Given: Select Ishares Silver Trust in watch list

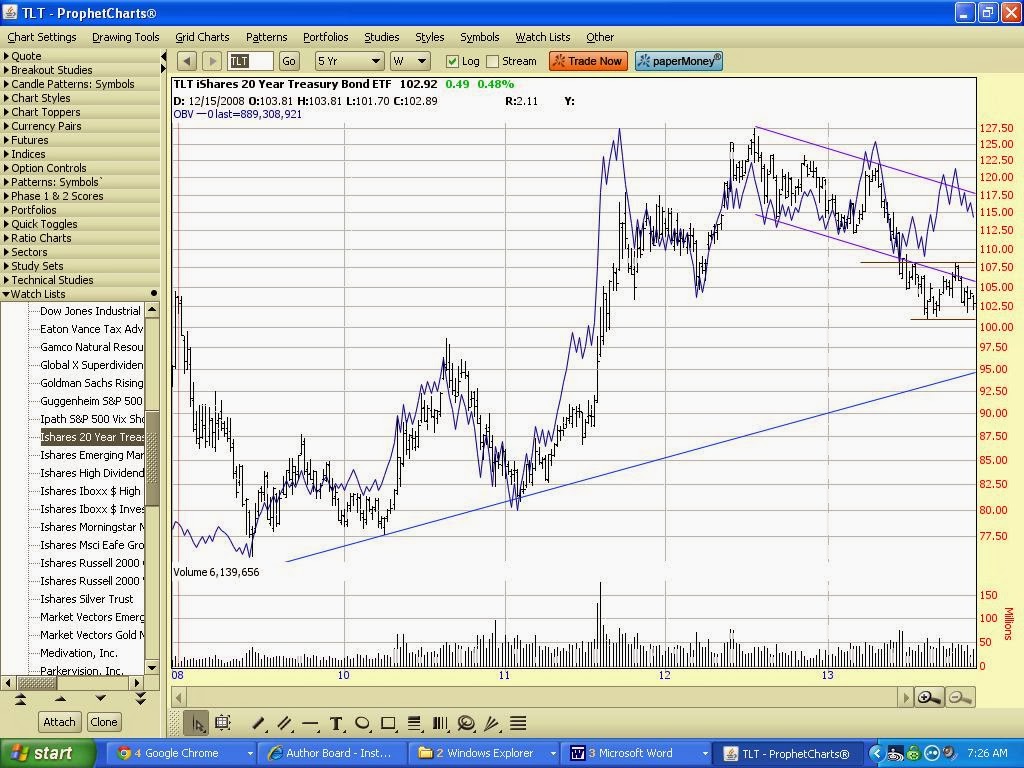Looking at the screenshot, I should (x=86, y=599).
